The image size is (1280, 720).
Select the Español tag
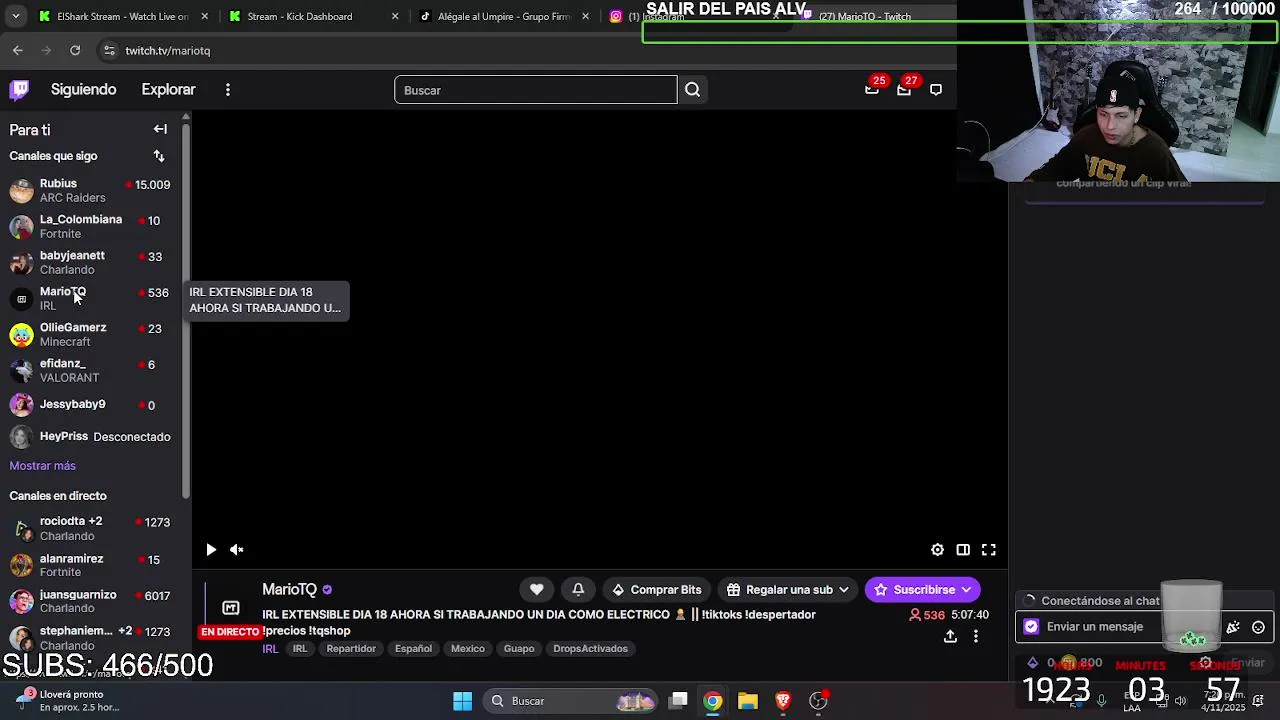point(413,649)
